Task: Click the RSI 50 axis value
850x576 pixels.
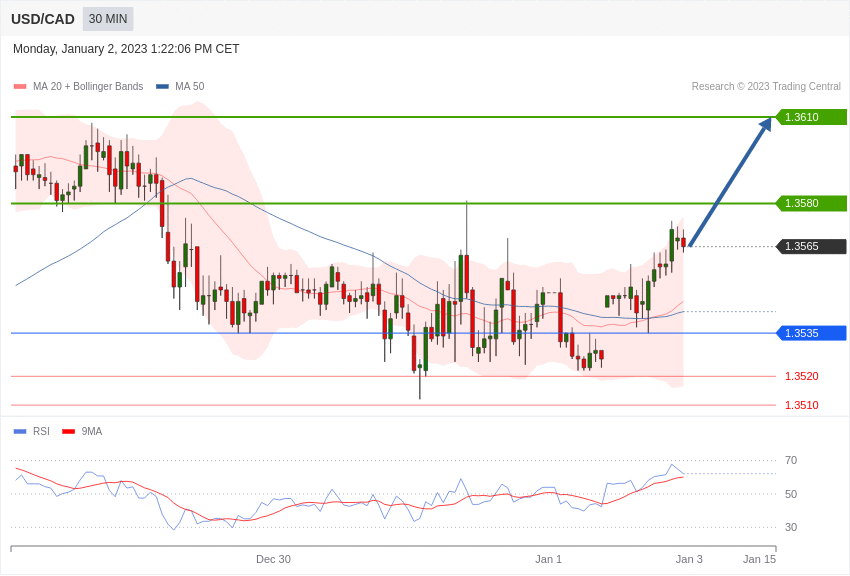Action: (791, 494)
